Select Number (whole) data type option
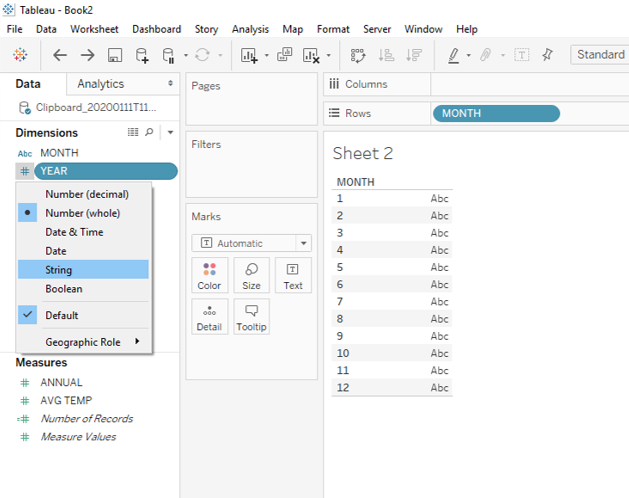 pos(83,213)
